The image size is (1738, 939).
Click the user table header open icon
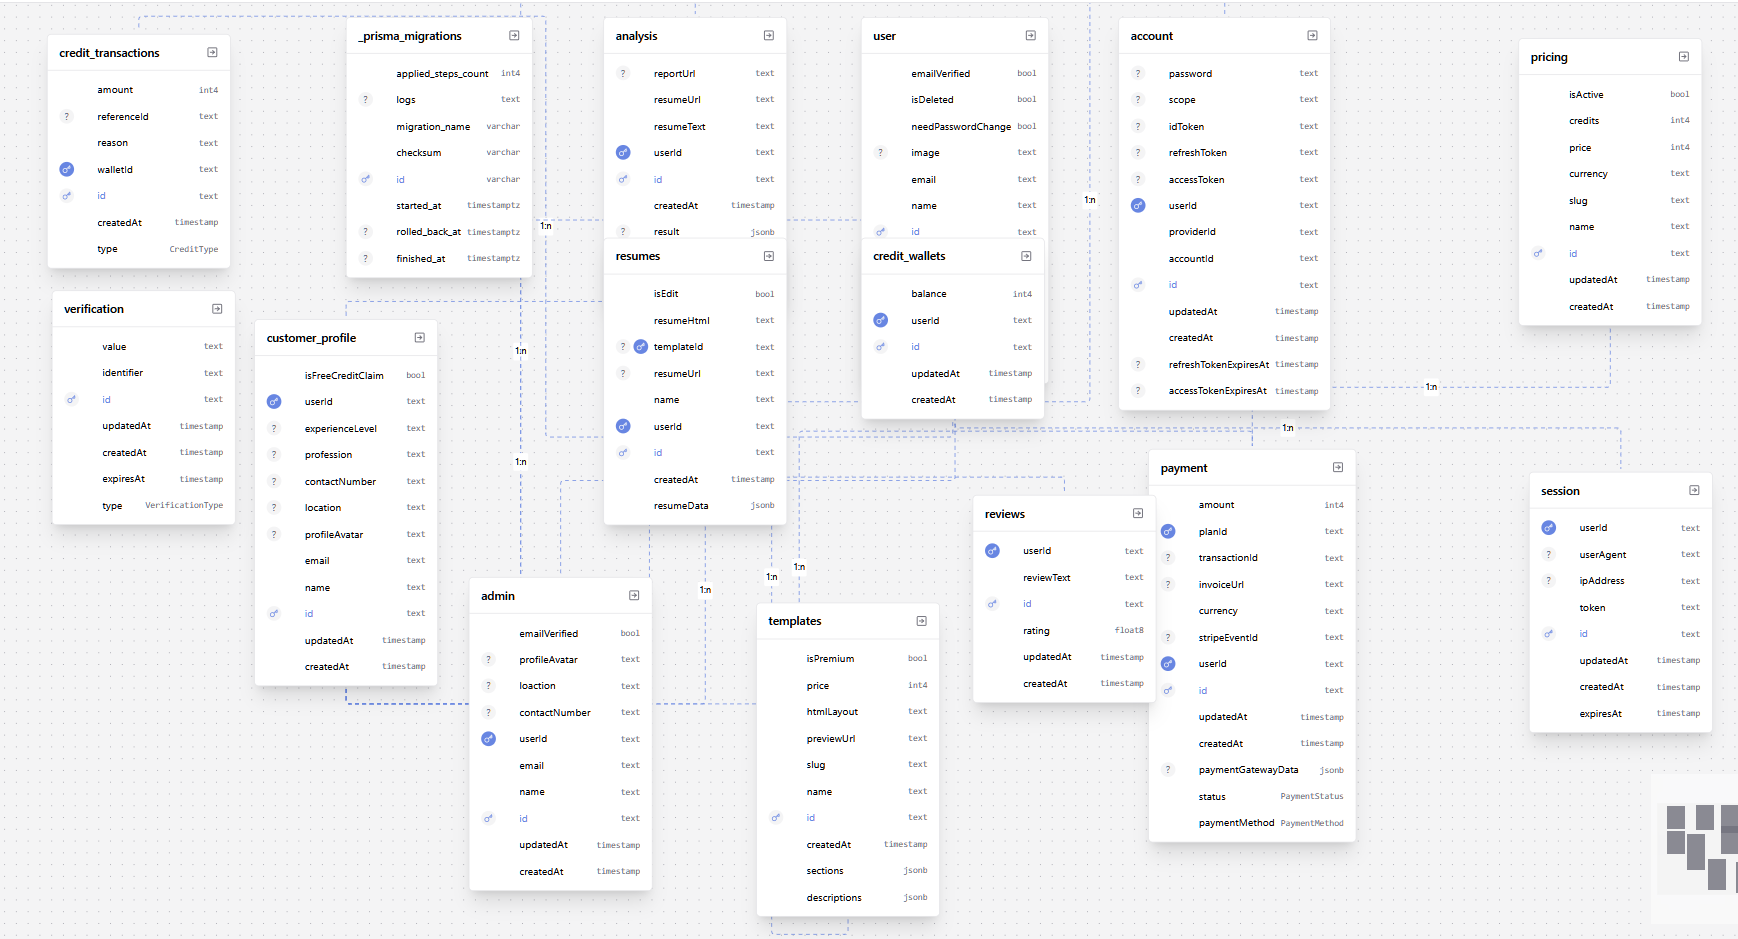coord(1031,35)
